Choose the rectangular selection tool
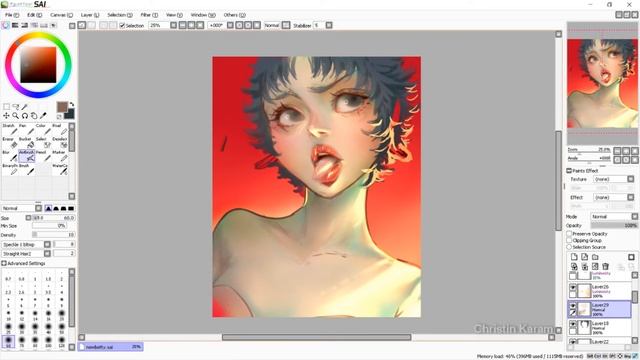640x360 pixels. tap(7, 107)
